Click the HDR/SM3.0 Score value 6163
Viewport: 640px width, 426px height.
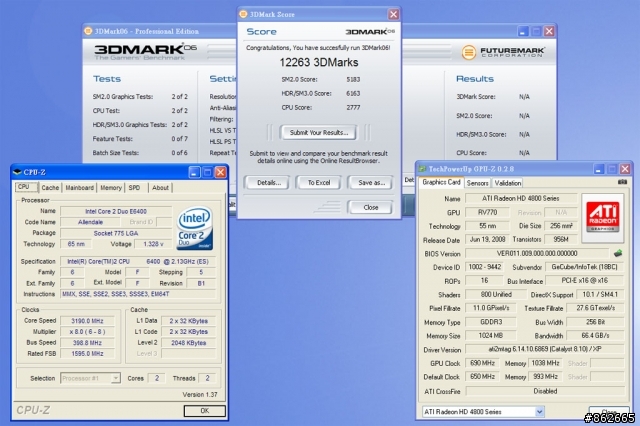(x=353, y=93)
